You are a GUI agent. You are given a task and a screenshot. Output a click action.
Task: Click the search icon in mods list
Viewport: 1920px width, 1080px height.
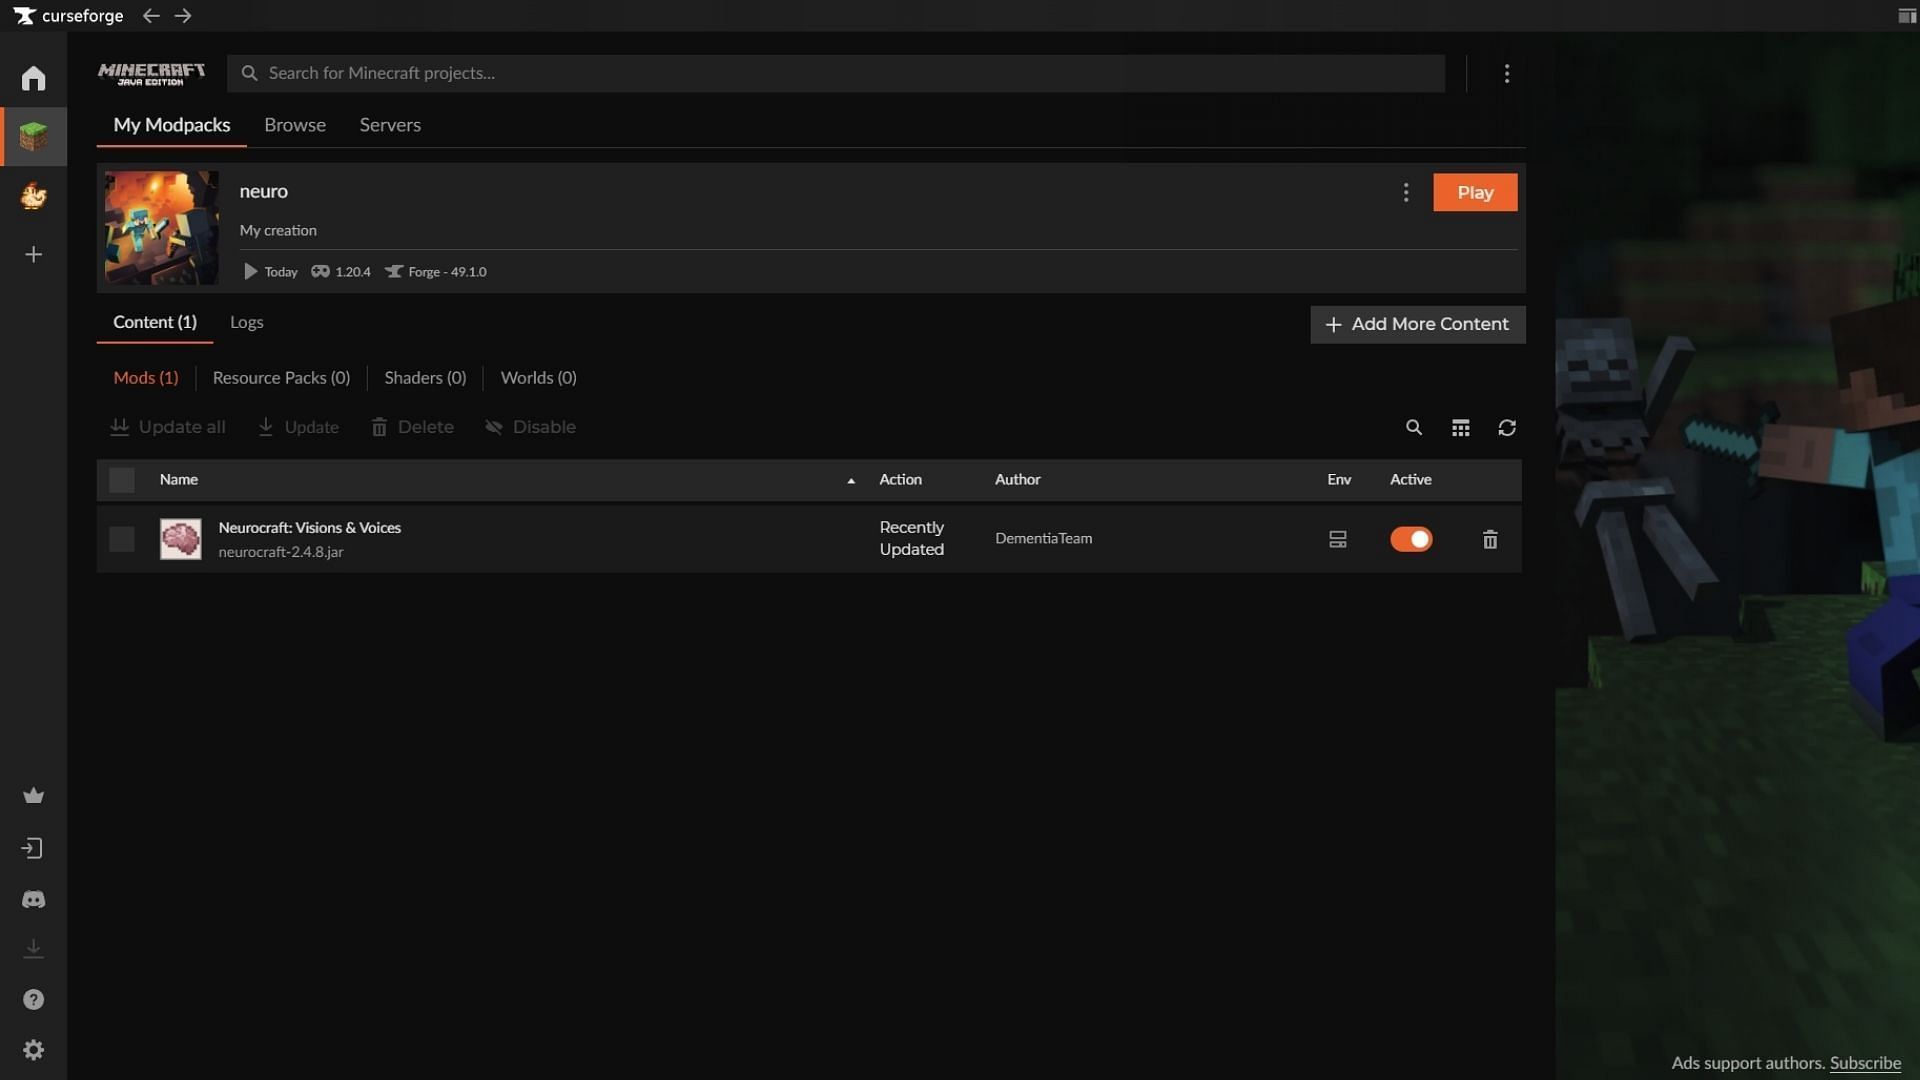coord(1414,426)
